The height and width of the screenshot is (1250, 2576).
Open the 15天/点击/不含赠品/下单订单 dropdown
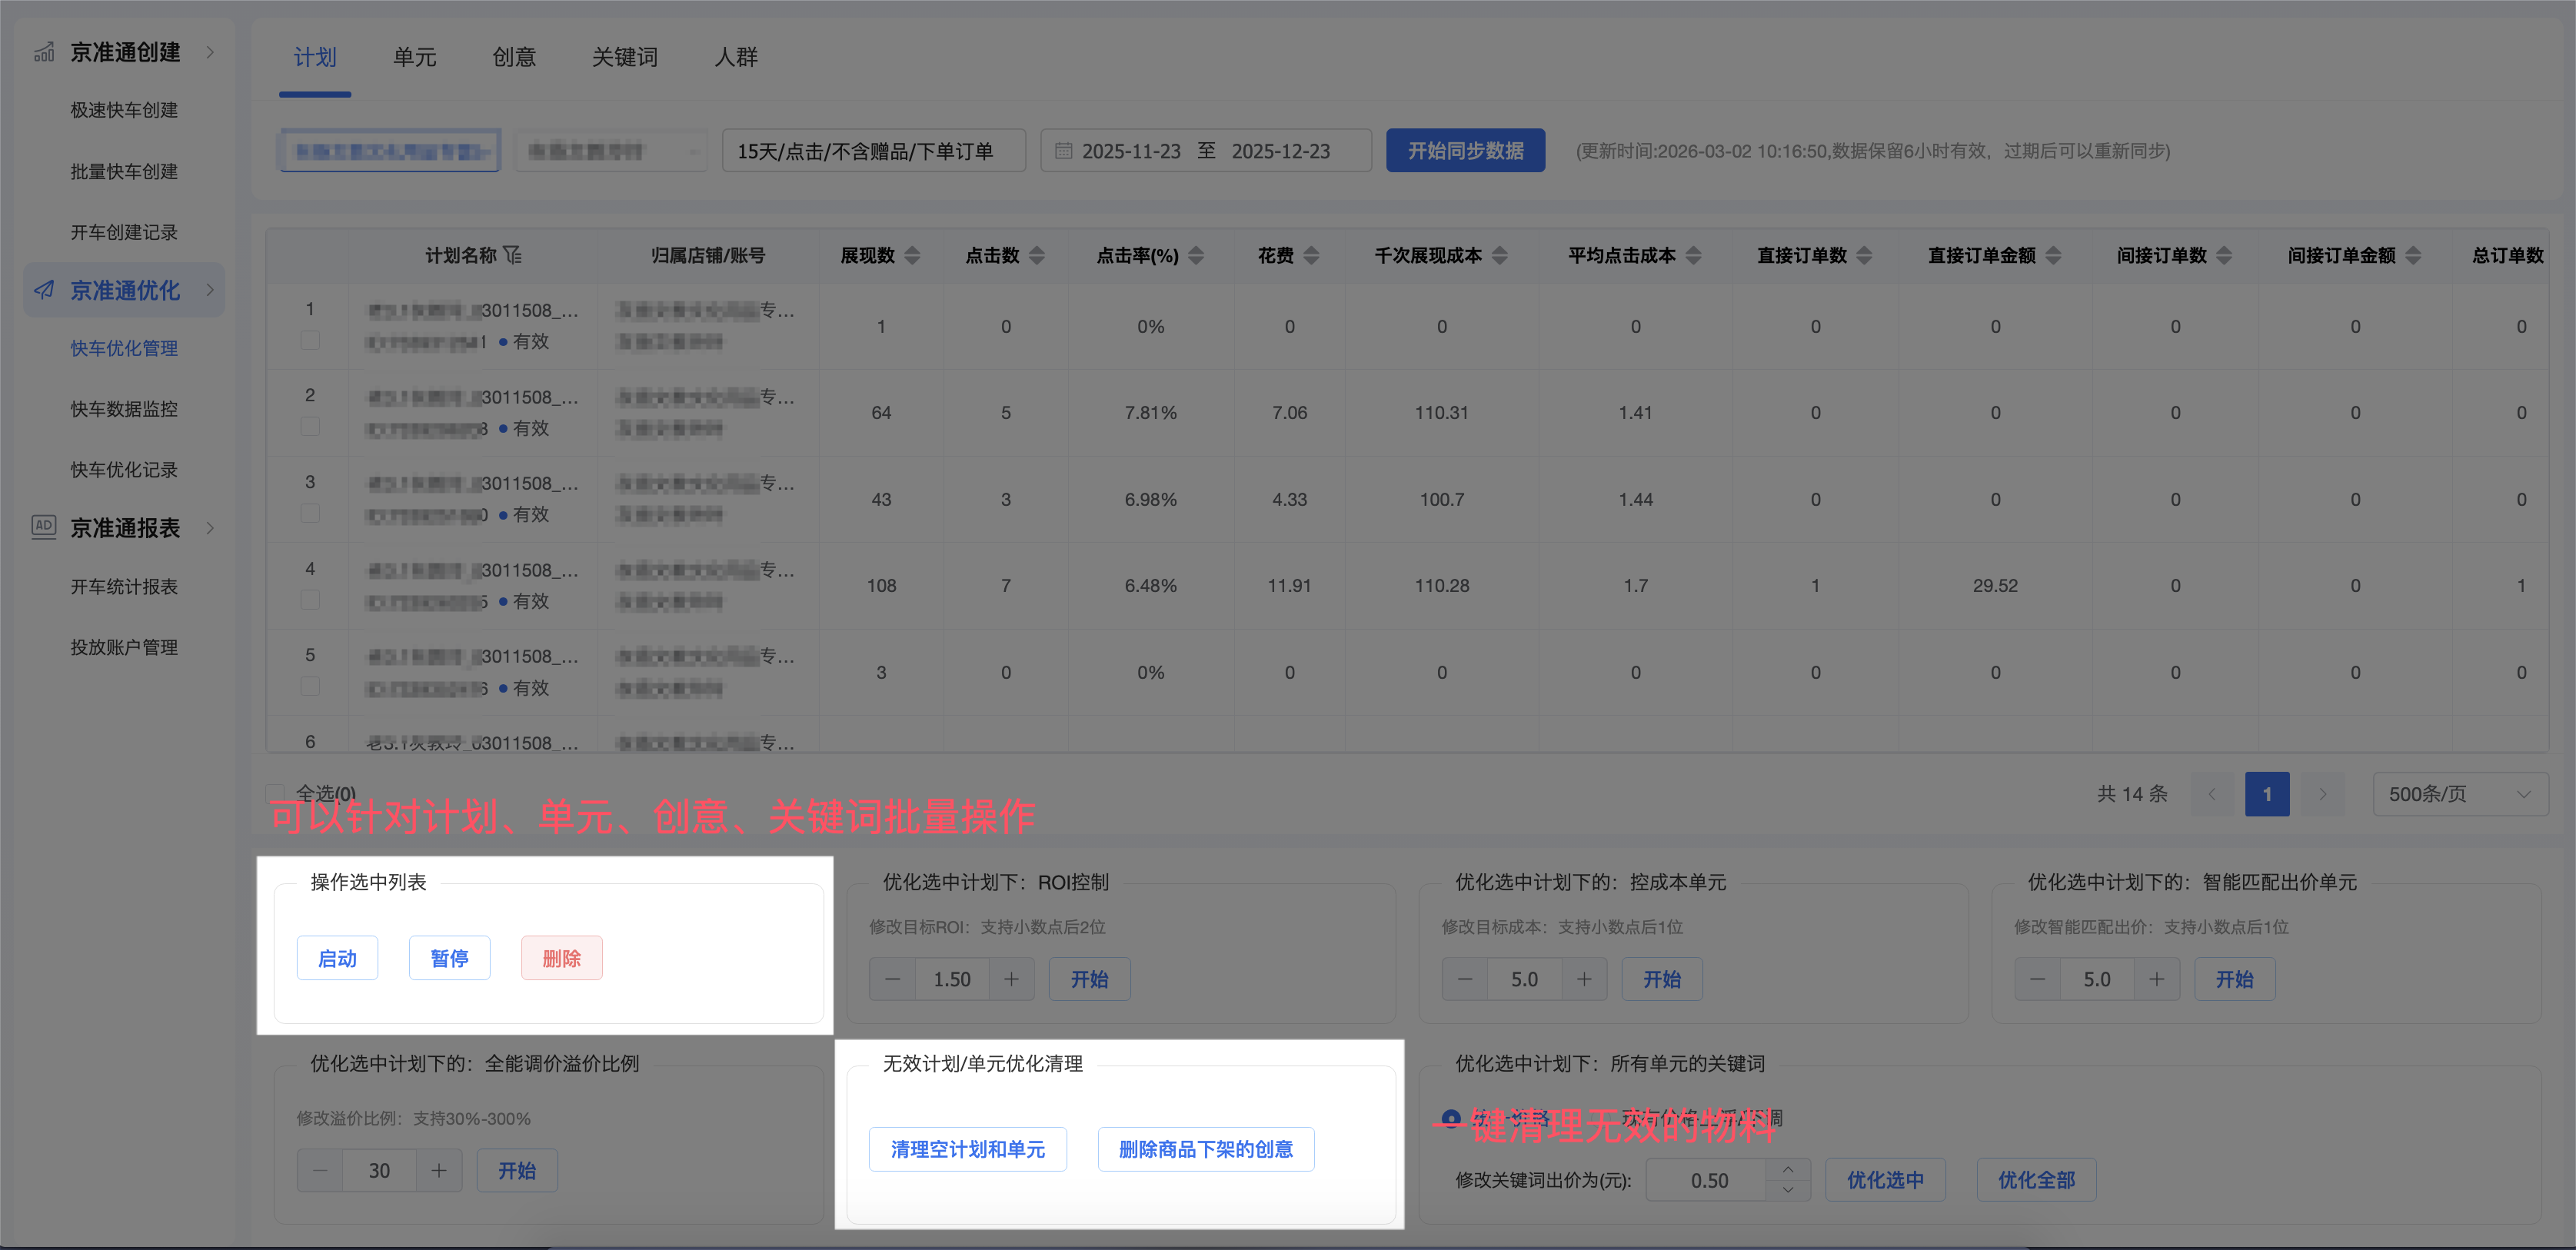[x=873, y=151]
